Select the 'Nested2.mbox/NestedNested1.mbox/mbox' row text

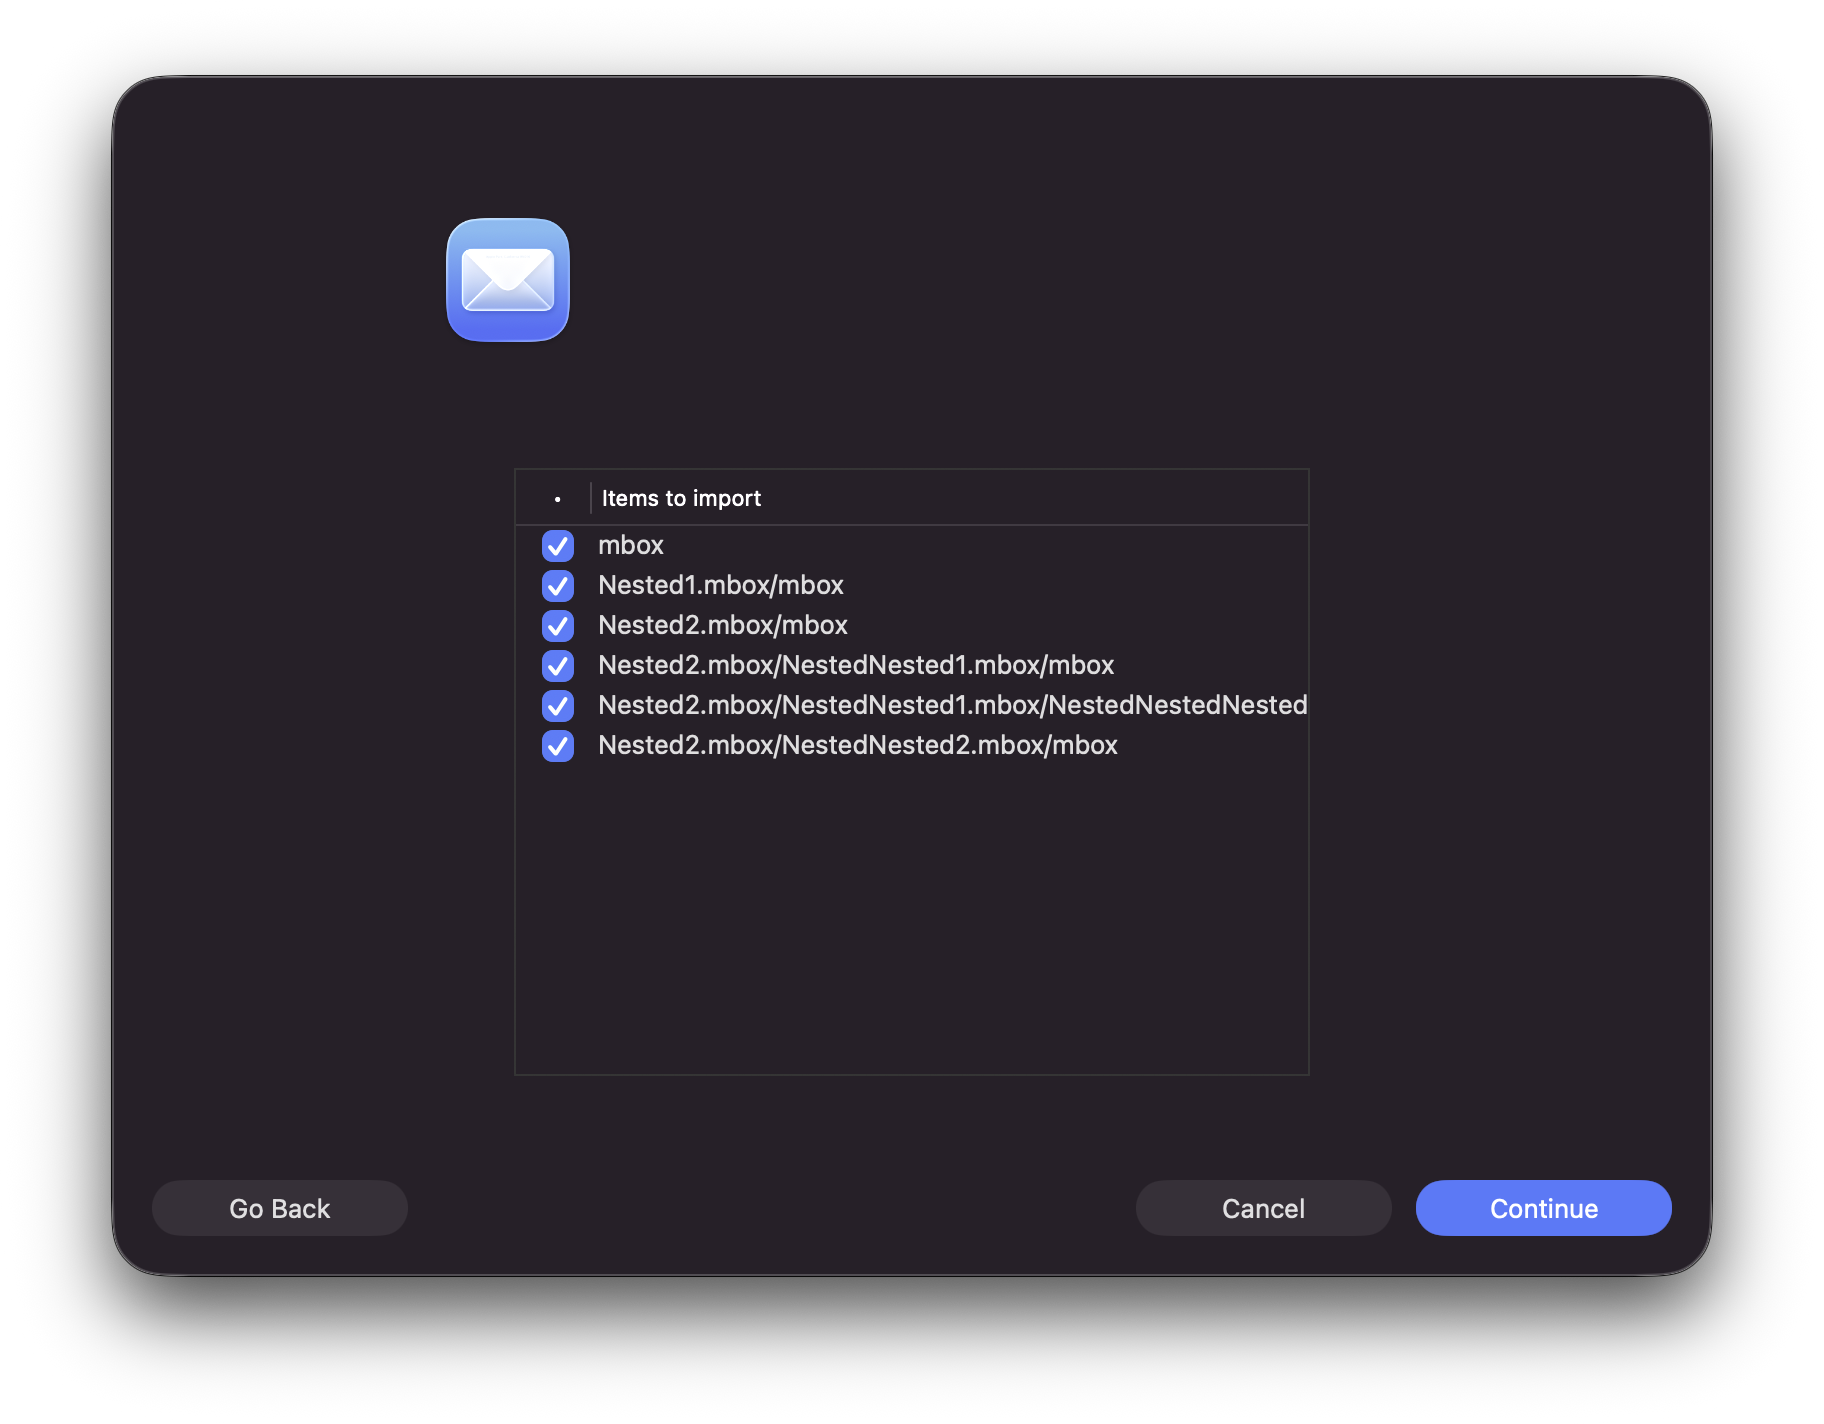856,665
